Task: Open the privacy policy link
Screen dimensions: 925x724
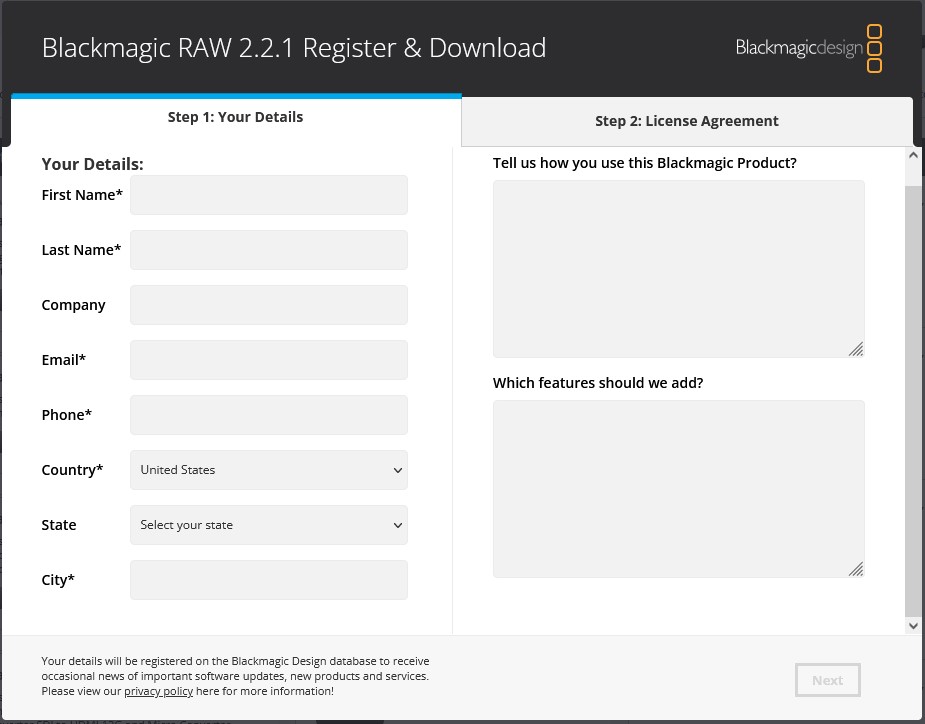Action: coord(158,691)
